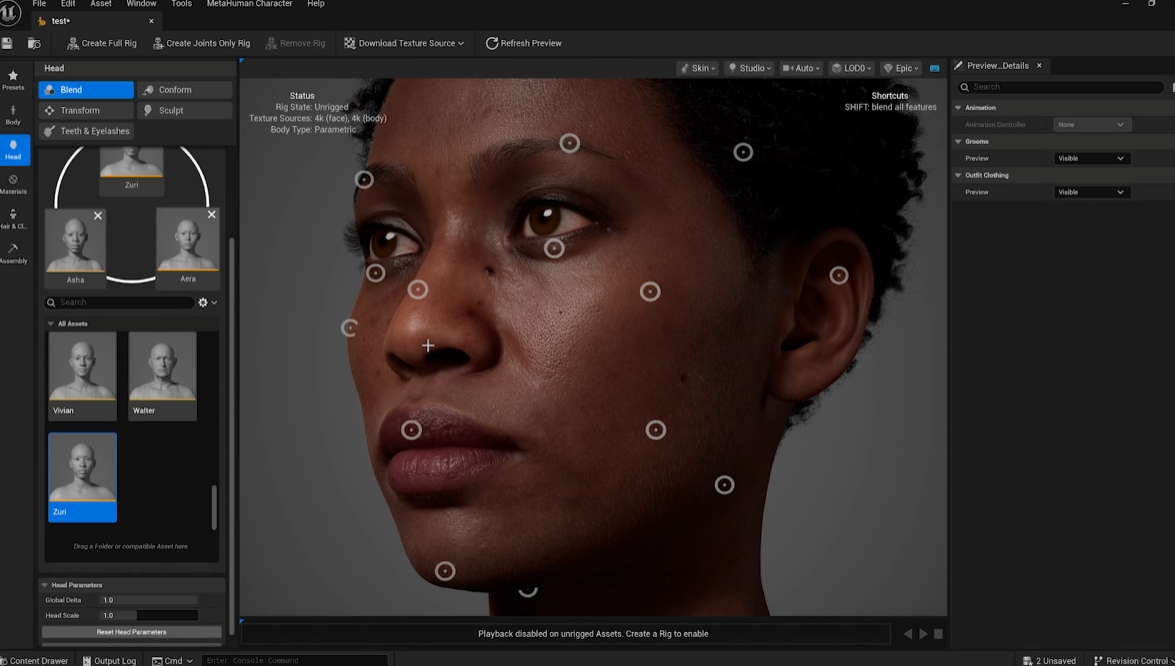The image size is (1175, 666).
Task: Select the ear blend control point
Action: point(839,276)
